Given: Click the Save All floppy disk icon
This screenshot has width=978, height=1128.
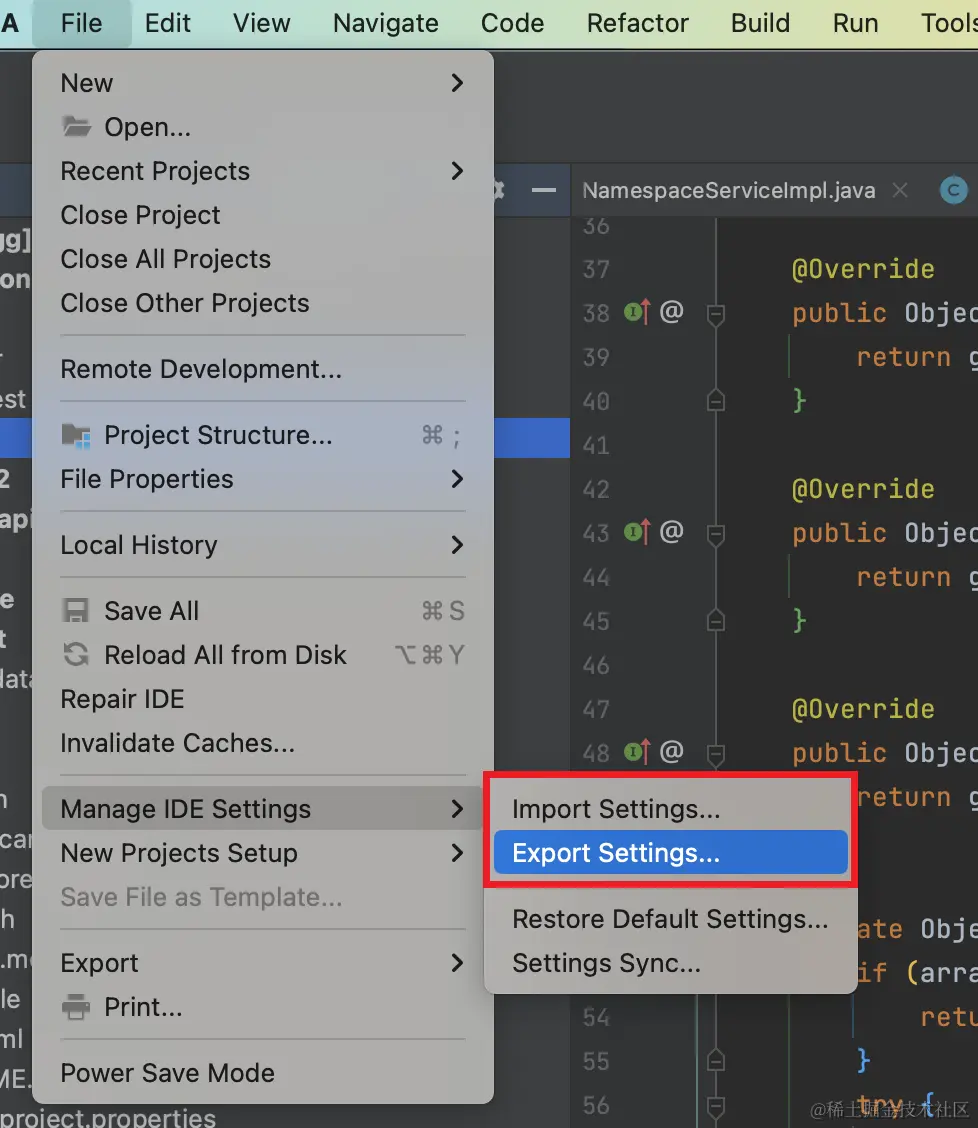Looking at the screenshot, I should point(76,611).
